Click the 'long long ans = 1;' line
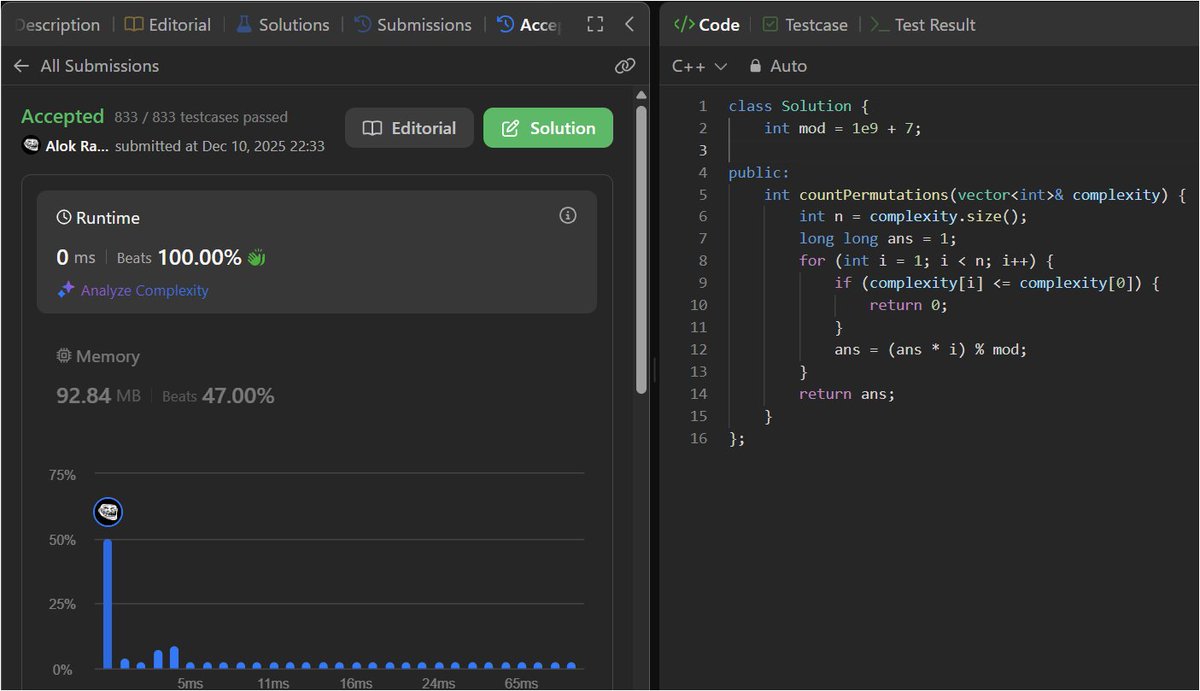Image resolution: width=1200 pixels, height=691 pixels. point(878,239)
